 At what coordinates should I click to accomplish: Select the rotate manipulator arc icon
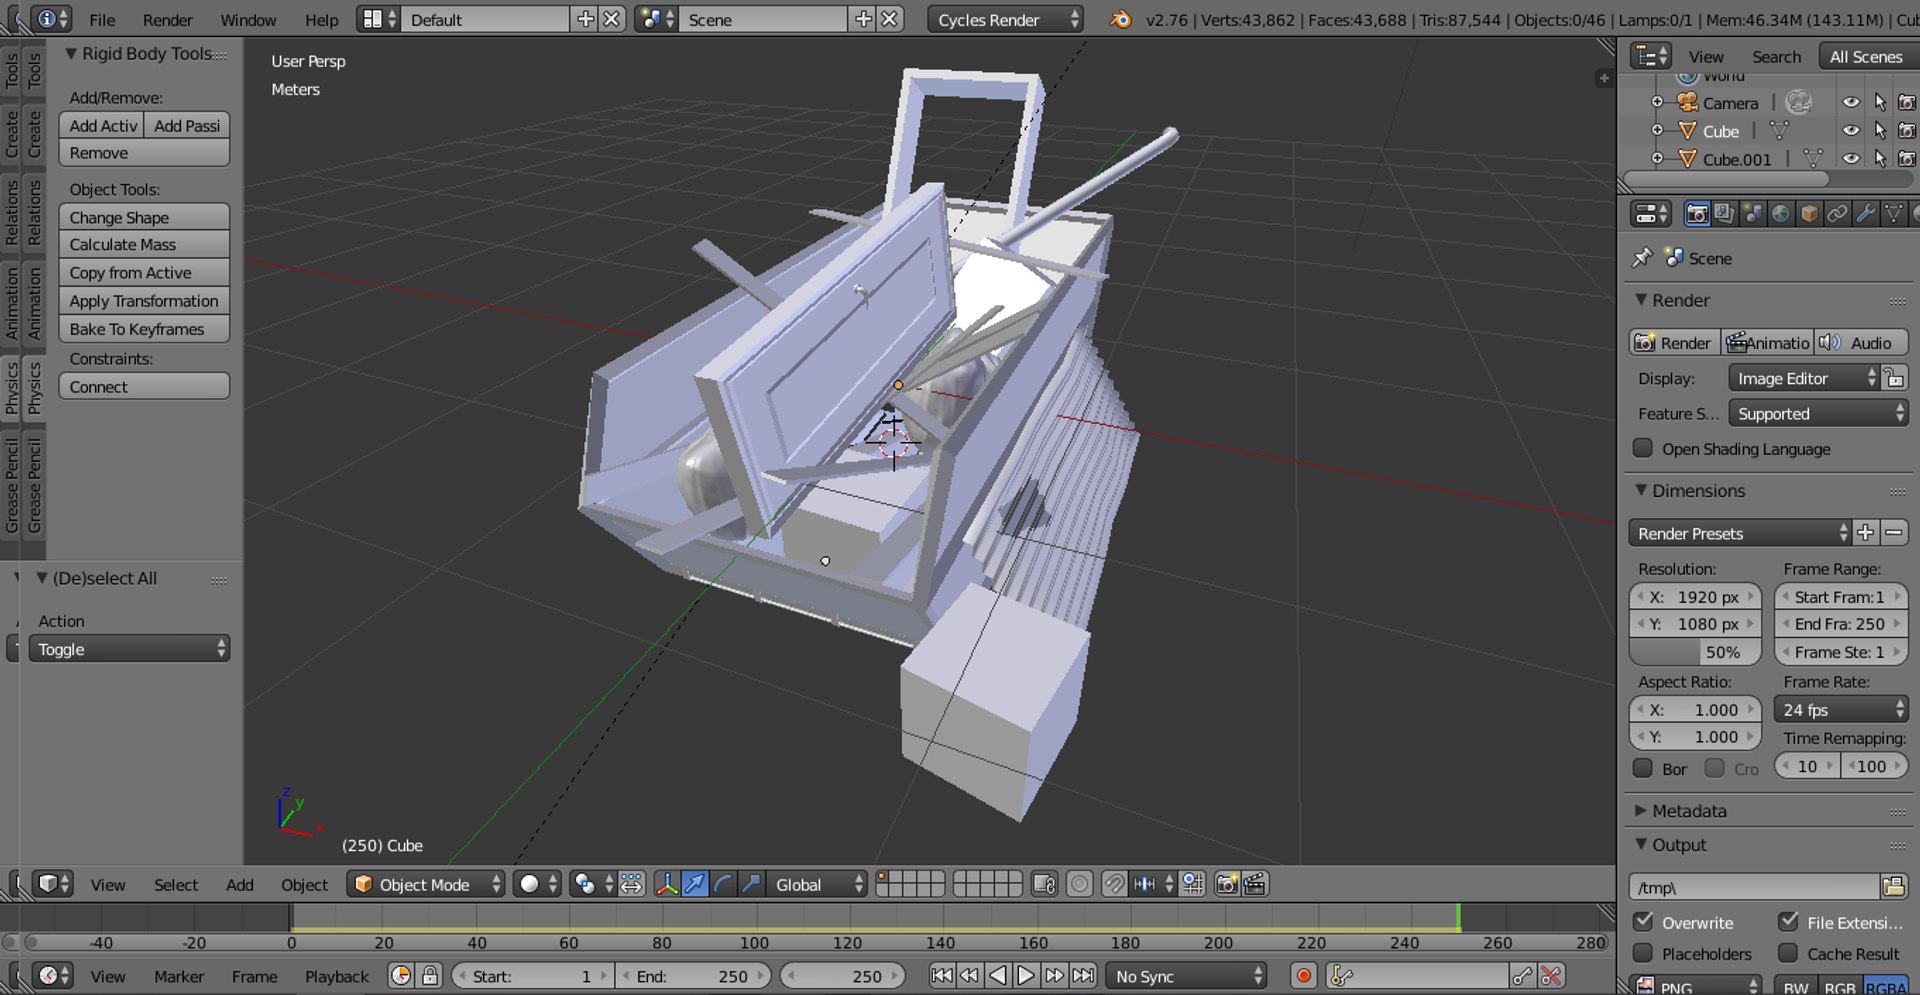click(x=723, y=884)
